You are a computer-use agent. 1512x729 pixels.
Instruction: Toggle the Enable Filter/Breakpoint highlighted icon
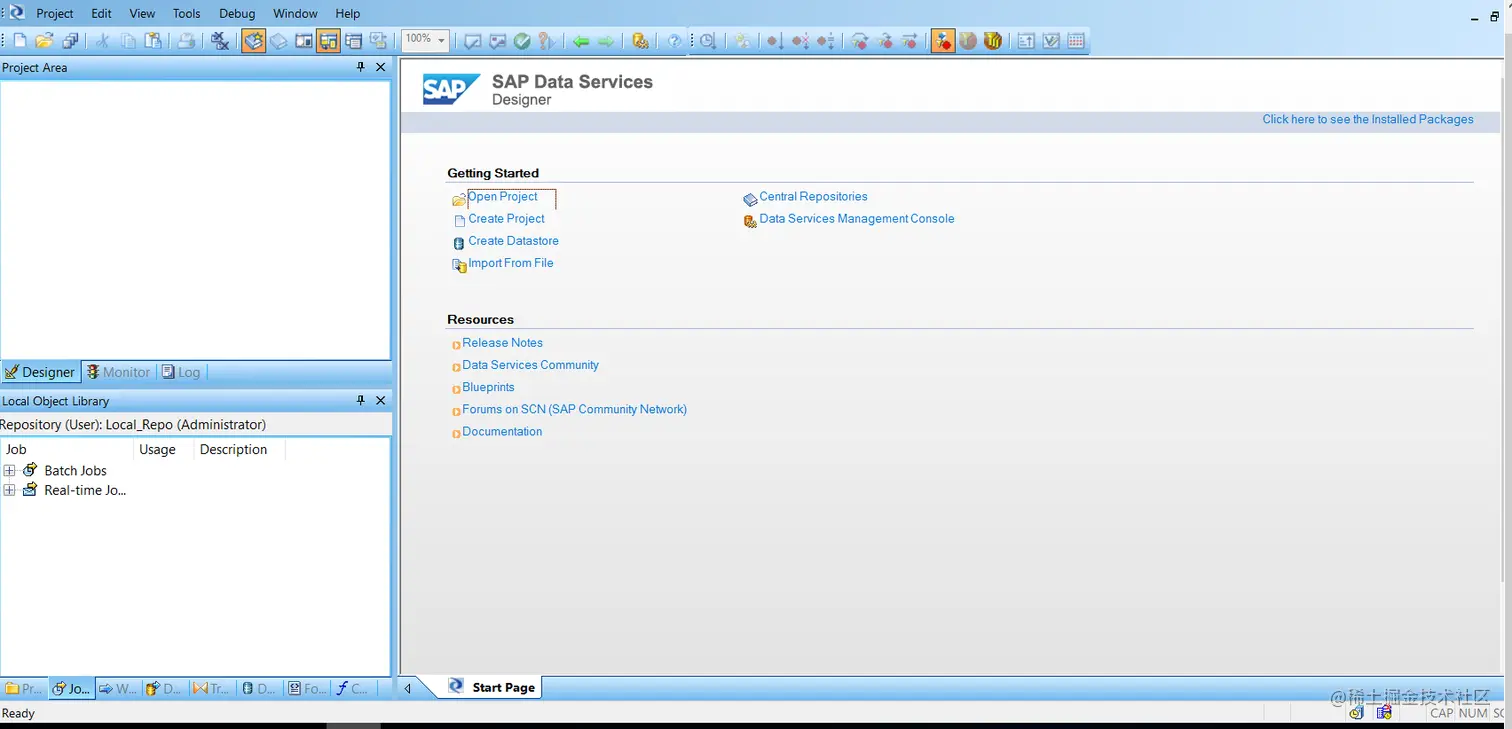[x=943, y=41]
